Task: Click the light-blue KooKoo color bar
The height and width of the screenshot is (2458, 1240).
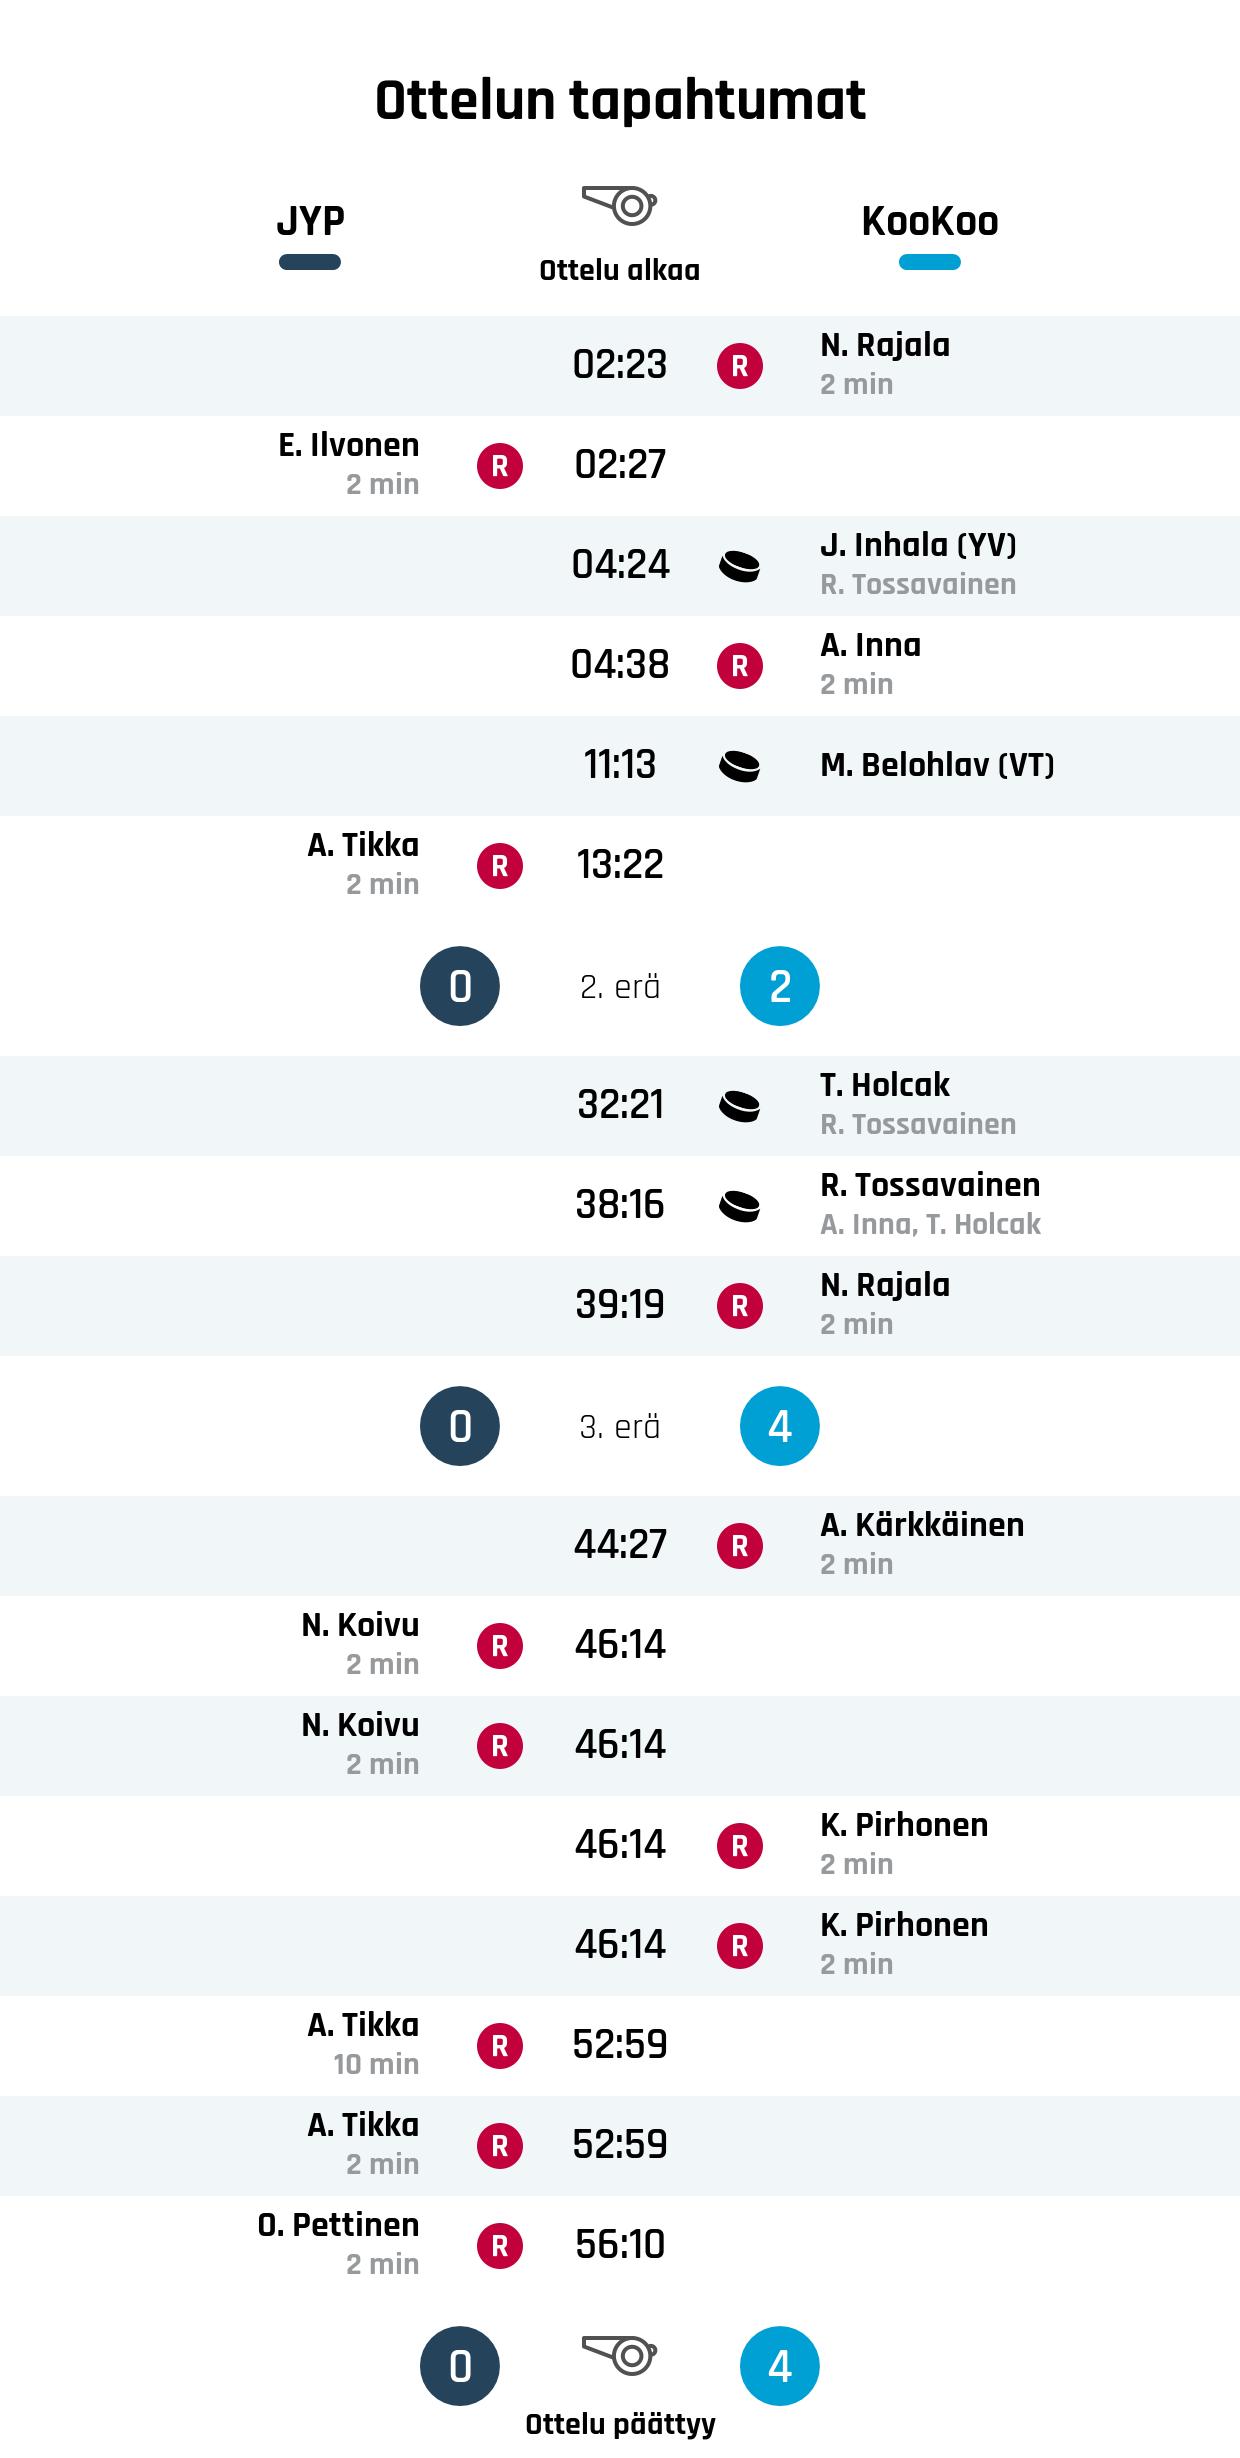Action: click(x=929, y=263)
